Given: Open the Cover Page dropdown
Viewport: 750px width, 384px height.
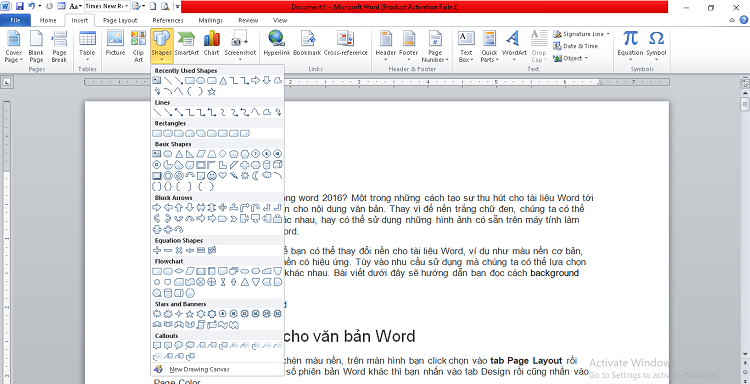Looking at the screenshot, I should pyautogui.click(x=13, y=46).
